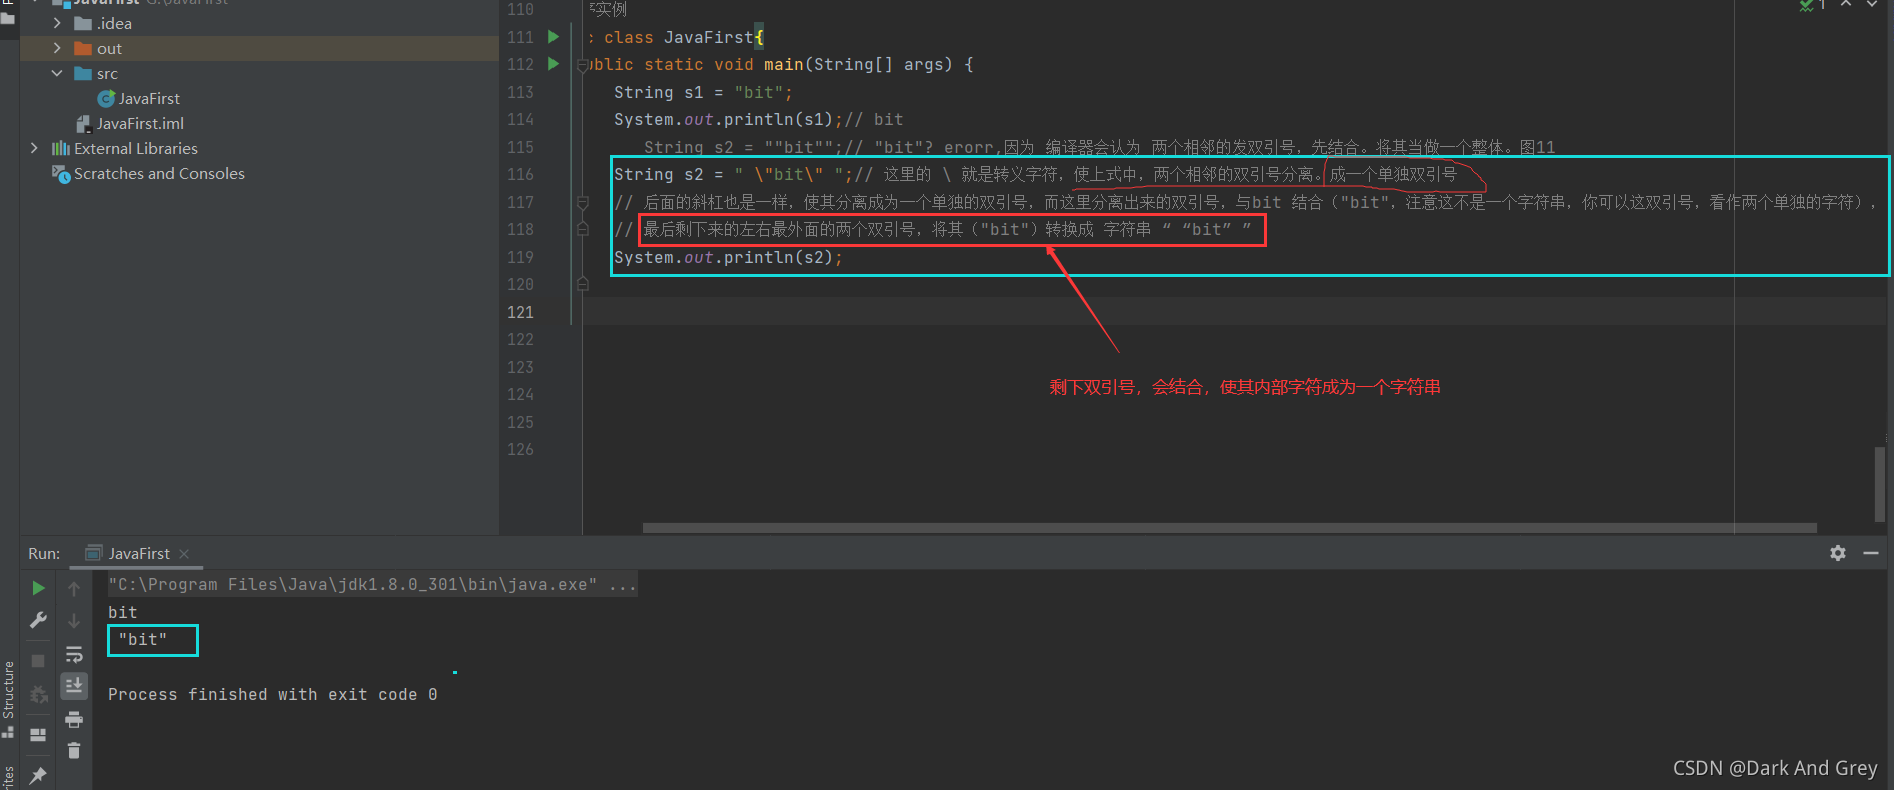The height and width of the screenshot is (790, 1894).
Task: Run main method from gutter arrow on line 112
Action: pos(553,64)
